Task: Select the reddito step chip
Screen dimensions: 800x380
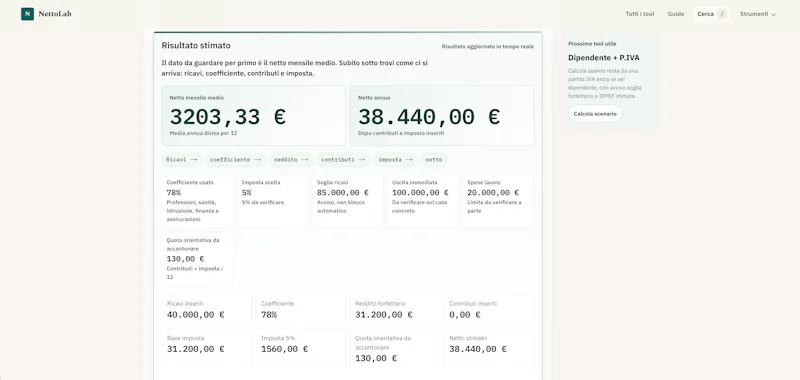Action: (291, 160)
